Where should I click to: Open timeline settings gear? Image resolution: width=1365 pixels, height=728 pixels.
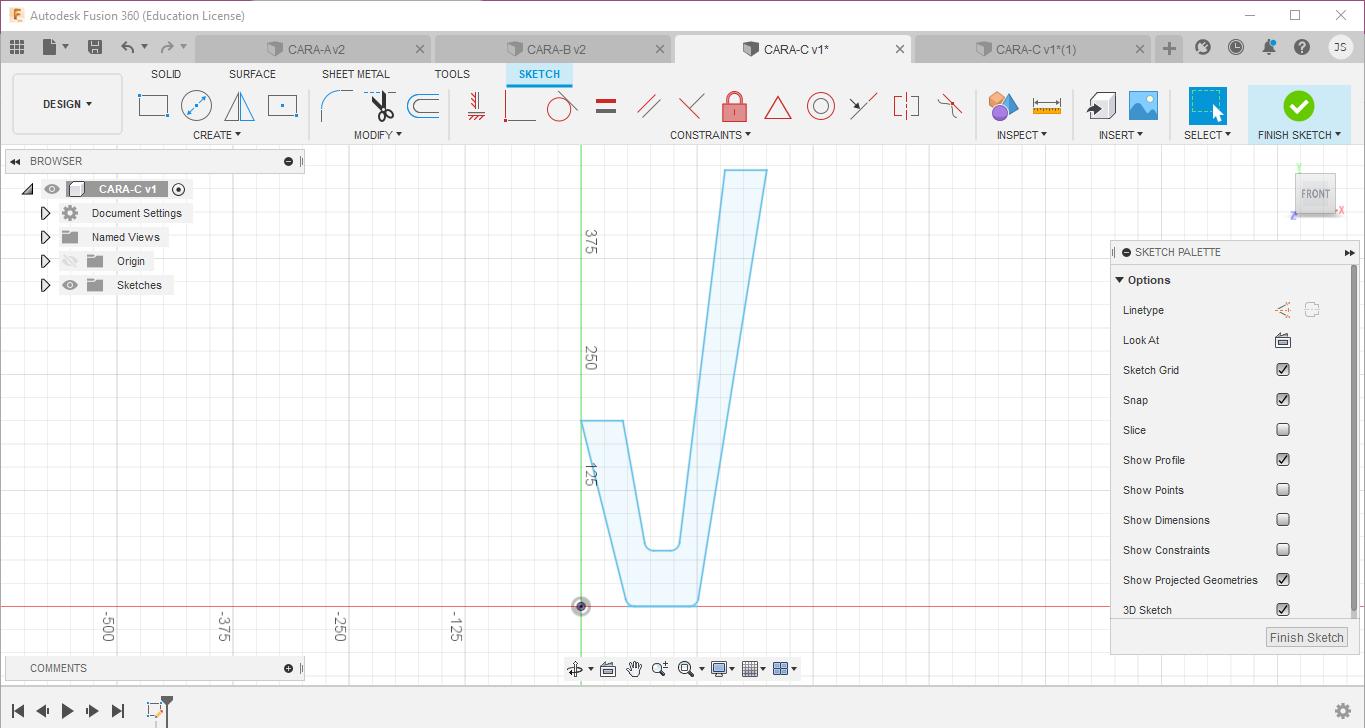pos(1343,711)
